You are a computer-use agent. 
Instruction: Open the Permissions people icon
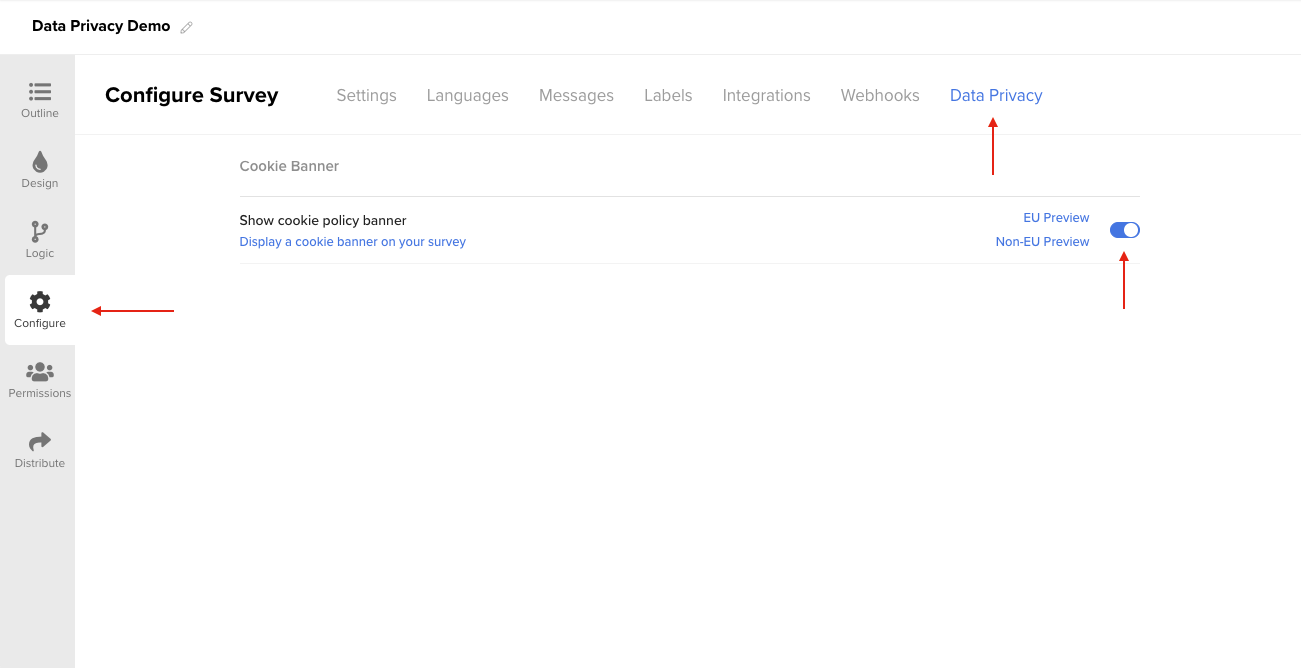[40, 372]
